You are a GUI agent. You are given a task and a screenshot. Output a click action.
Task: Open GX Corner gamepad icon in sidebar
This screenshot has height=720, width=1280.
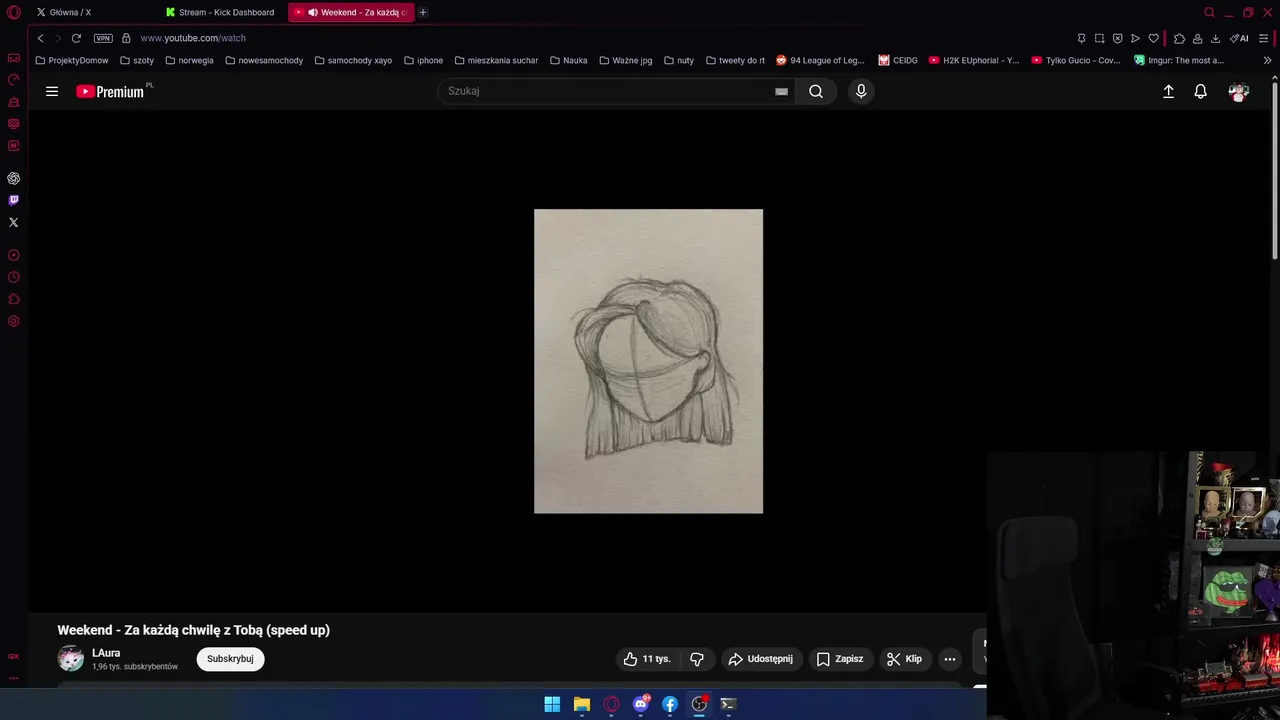point(14,58)
